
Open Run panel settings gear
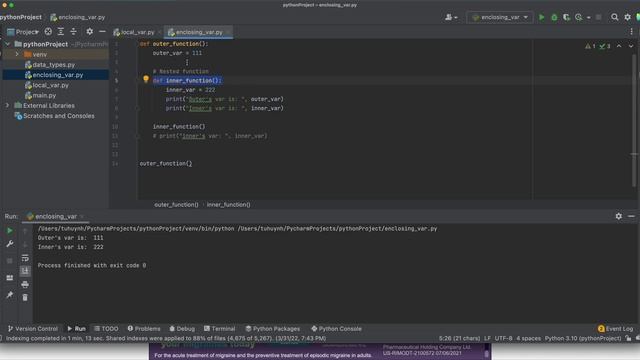click(619, 216)
